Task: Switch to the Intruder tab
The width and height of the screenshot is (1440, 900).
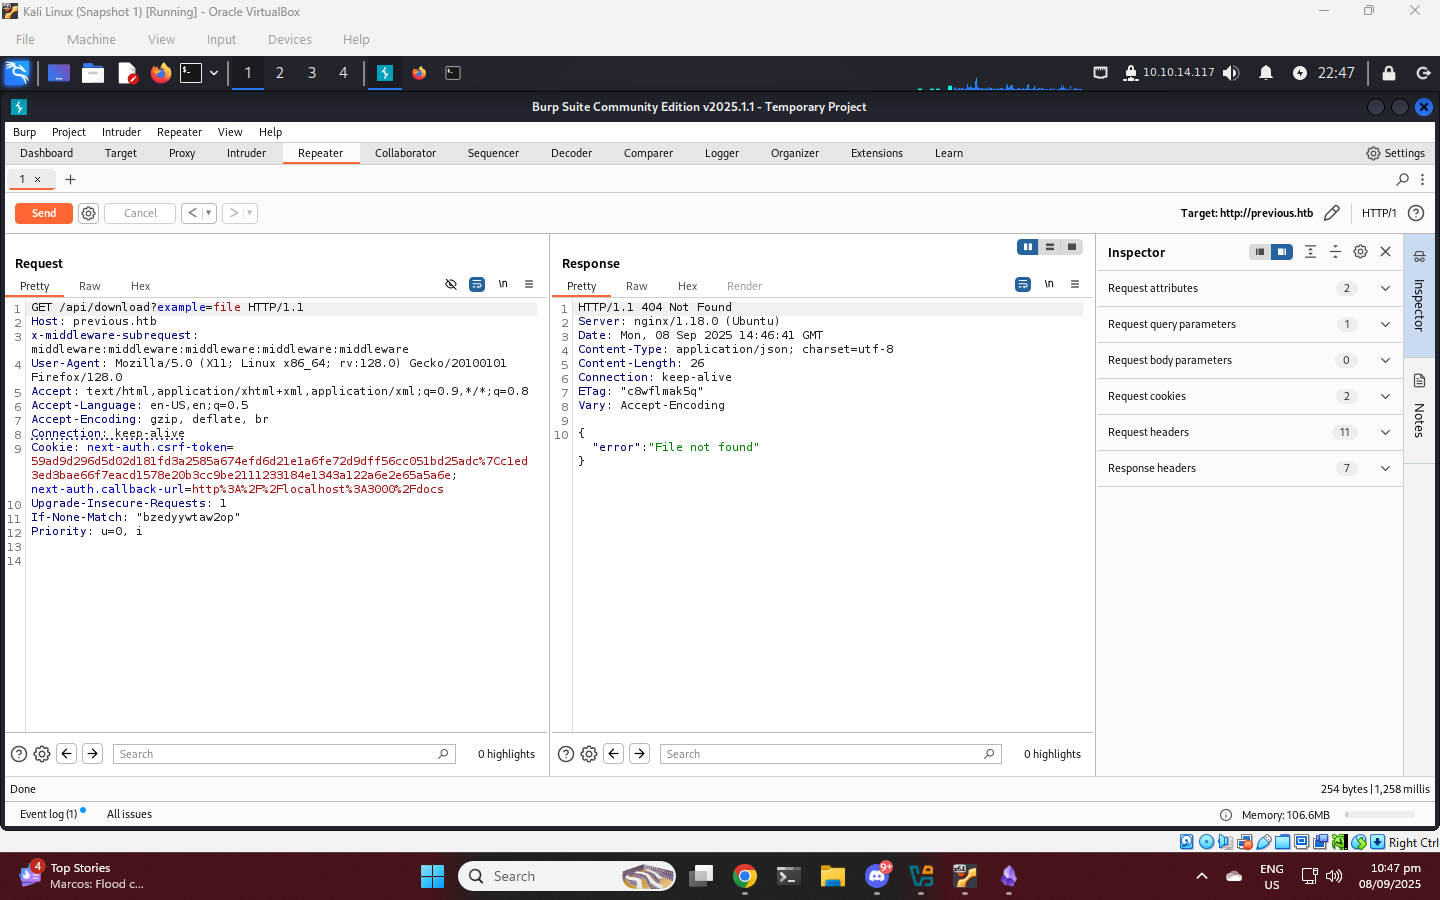Action: 246,153
